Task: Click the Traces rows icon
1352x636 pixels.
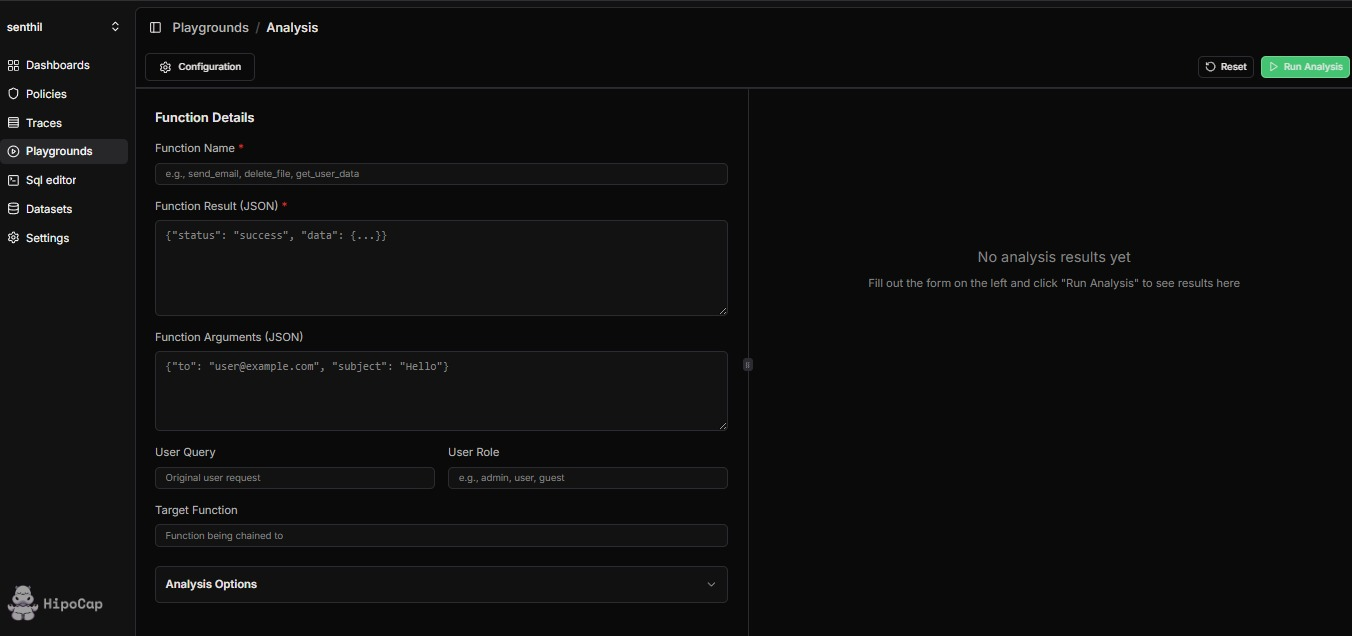Action: (x=13, y=123)
